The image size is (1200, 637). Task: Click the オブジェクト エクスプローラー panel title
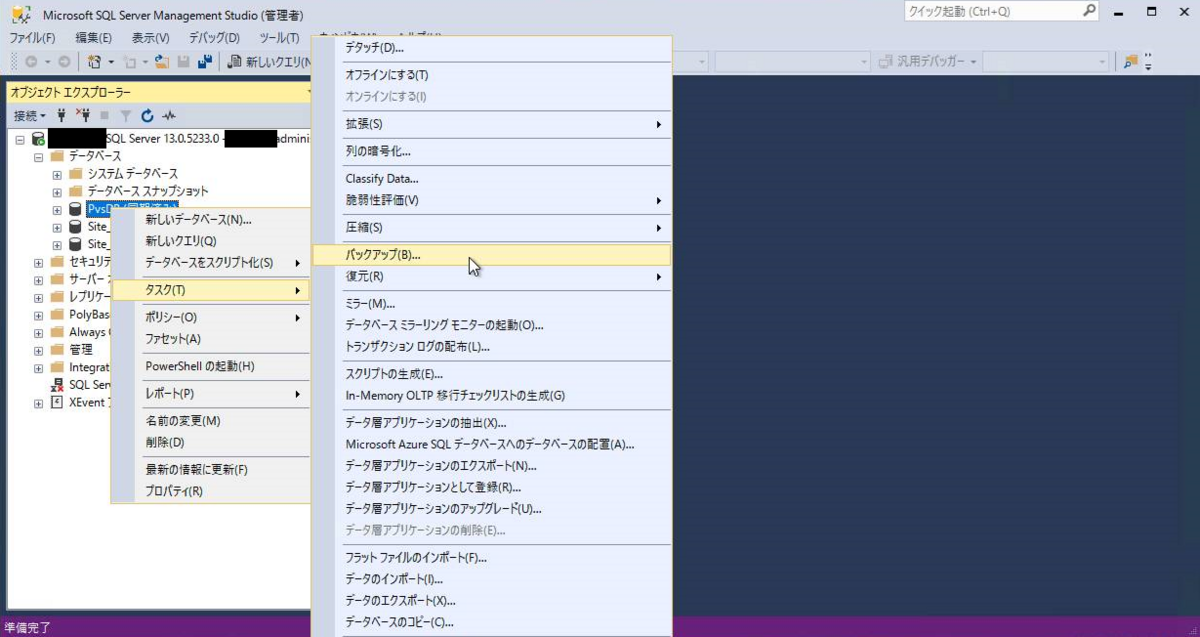tap(70, 91)
